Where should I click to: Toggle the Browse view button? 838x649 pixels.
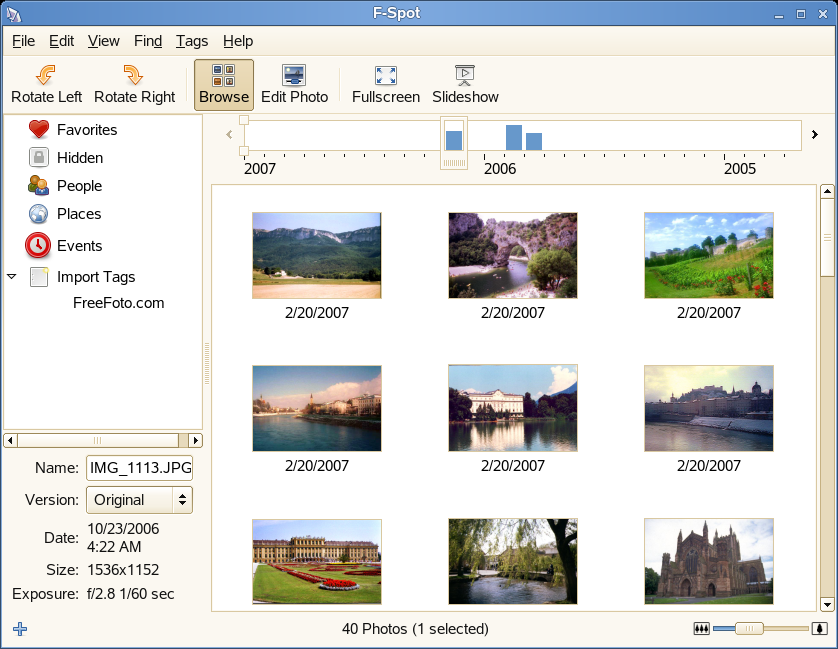(224, 85)
